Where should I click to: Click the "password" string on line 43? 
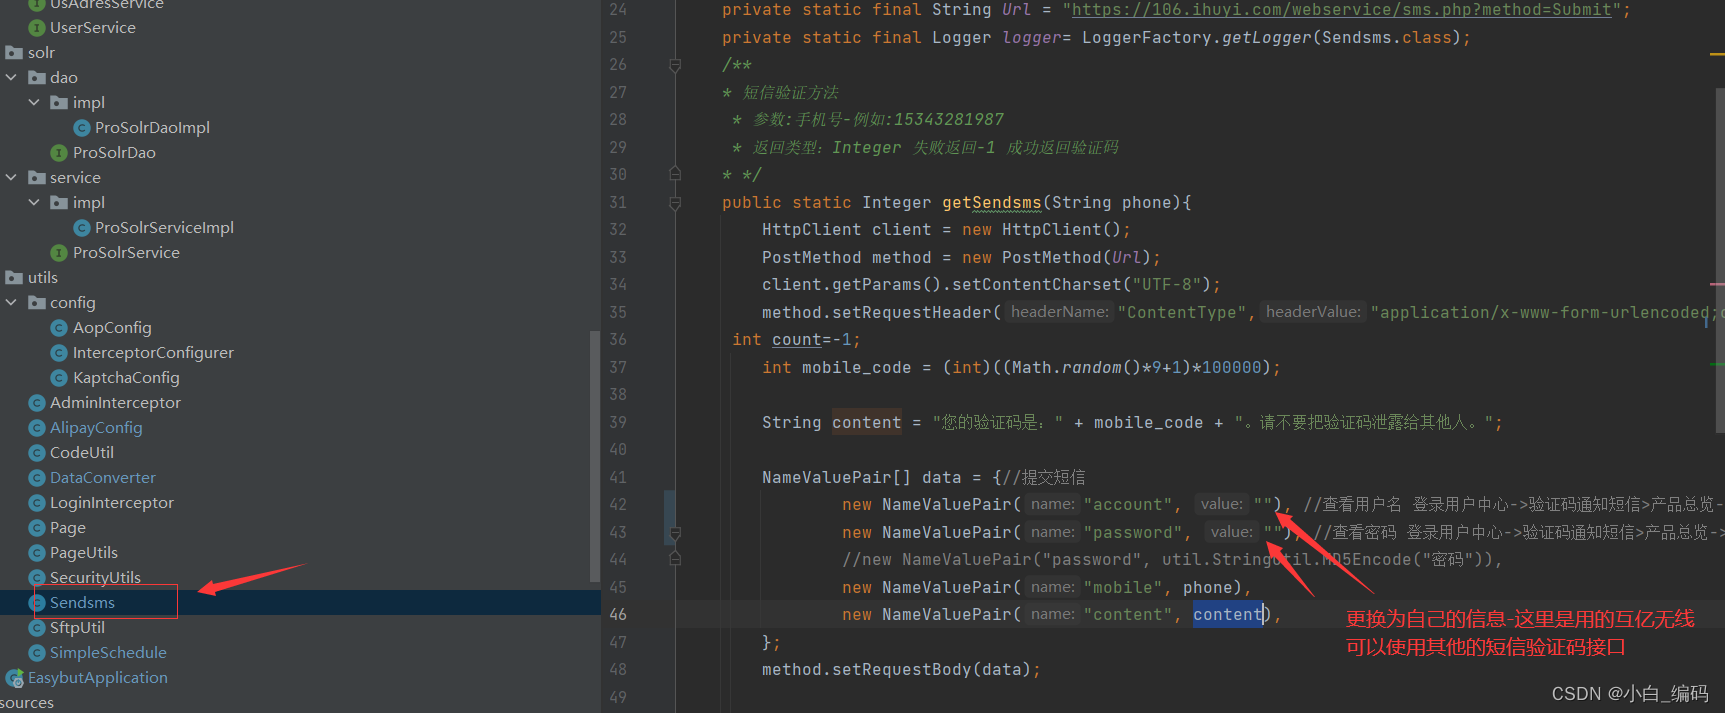click(1133, 532)
